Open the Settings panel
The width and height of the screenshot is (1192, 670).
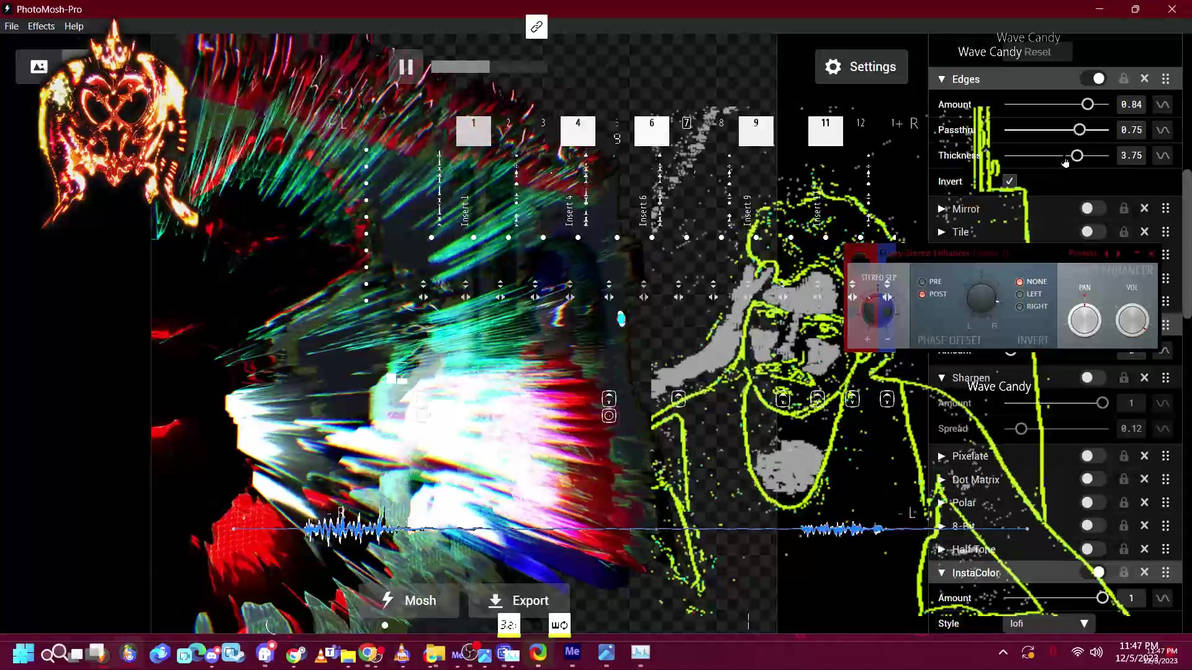(x=861, y=67)
